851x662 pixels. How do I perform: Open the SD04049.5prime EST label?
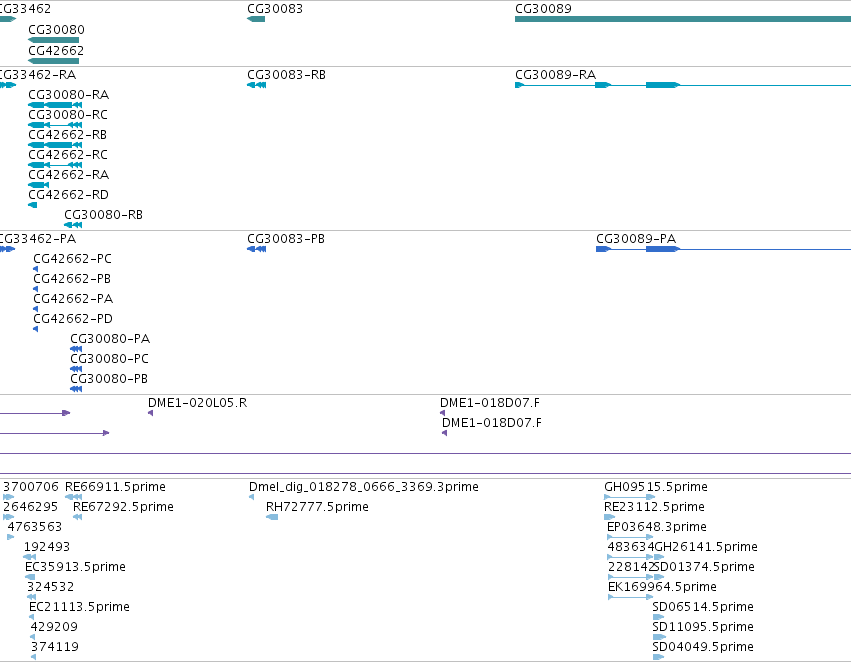[703, 647]
